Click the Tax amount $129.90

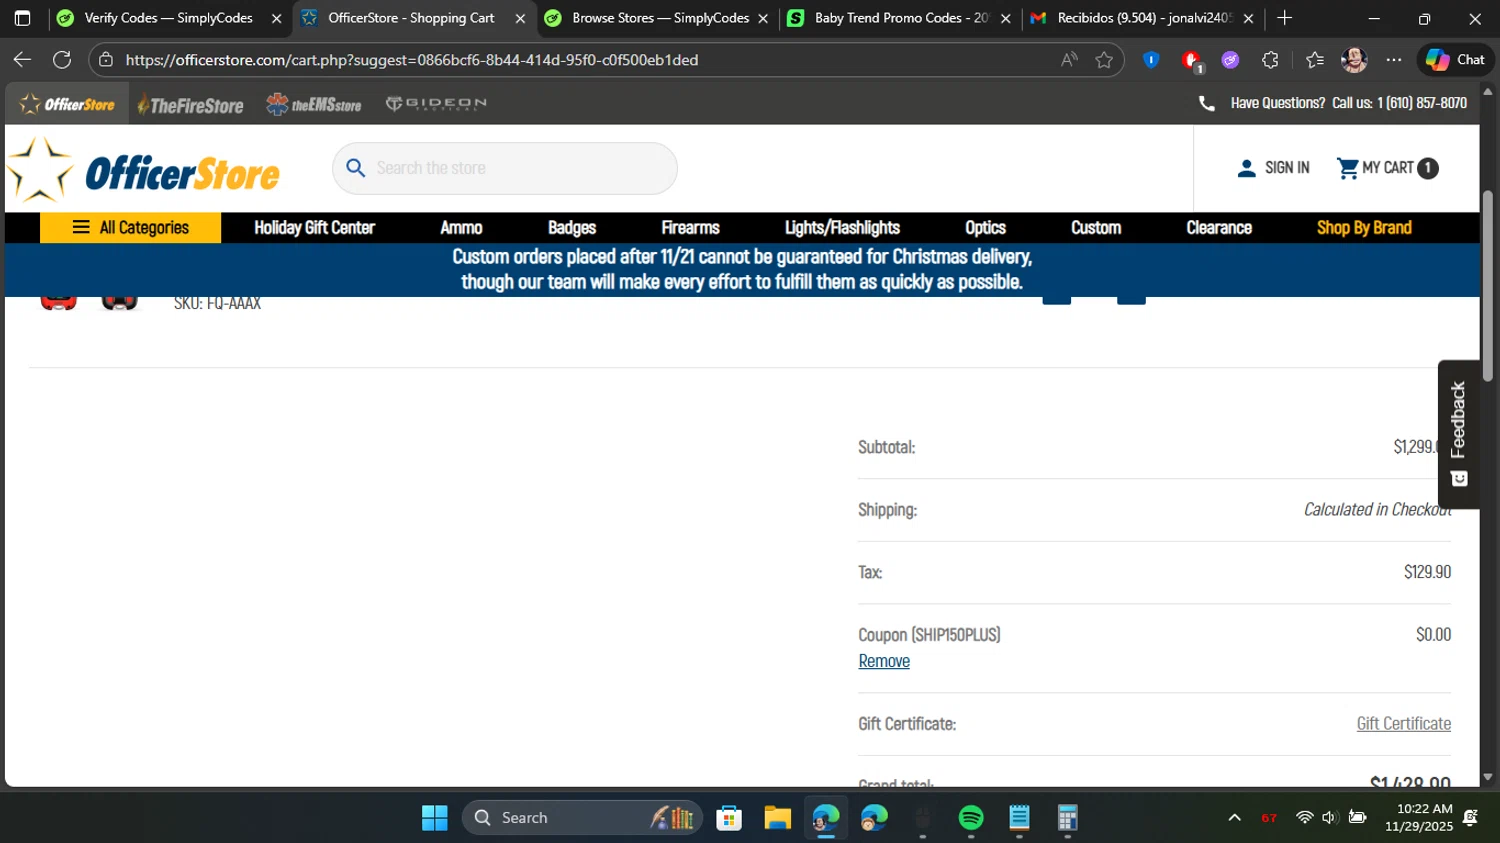click(x=1427, y=572)
